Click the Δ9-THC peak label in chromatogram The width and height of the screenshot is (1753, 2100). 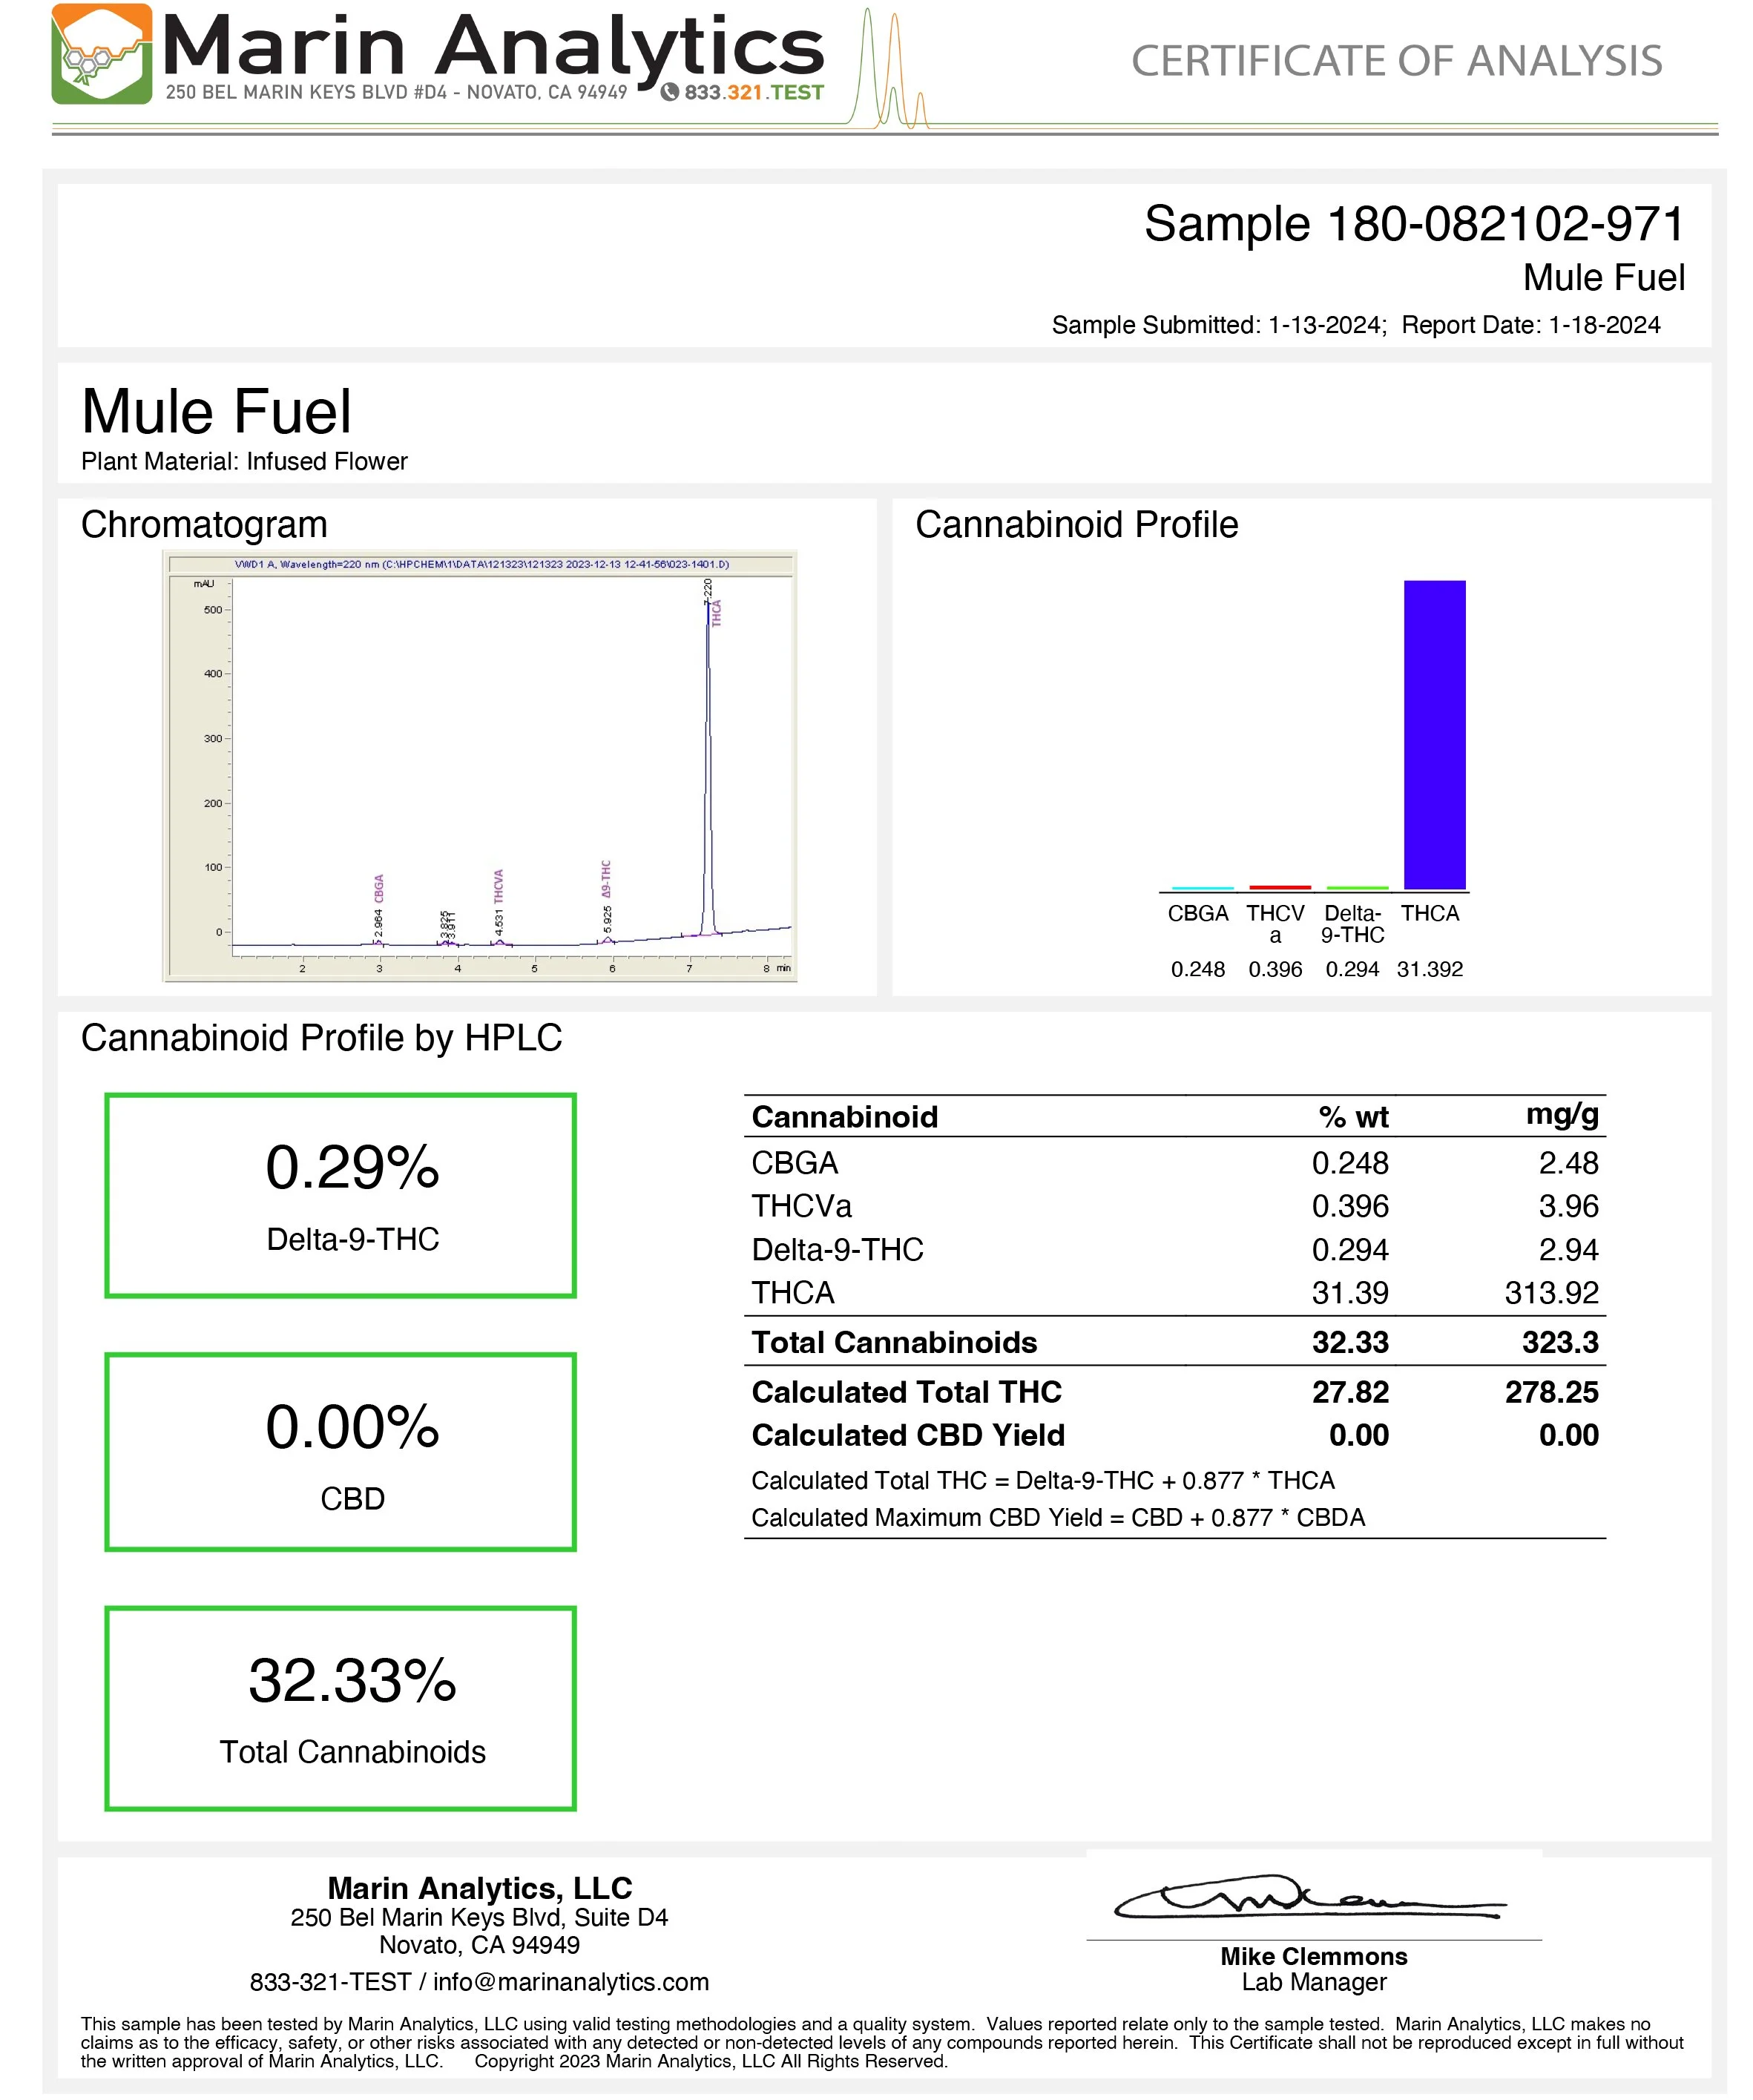pyautogui.click(x=606, y=878)
